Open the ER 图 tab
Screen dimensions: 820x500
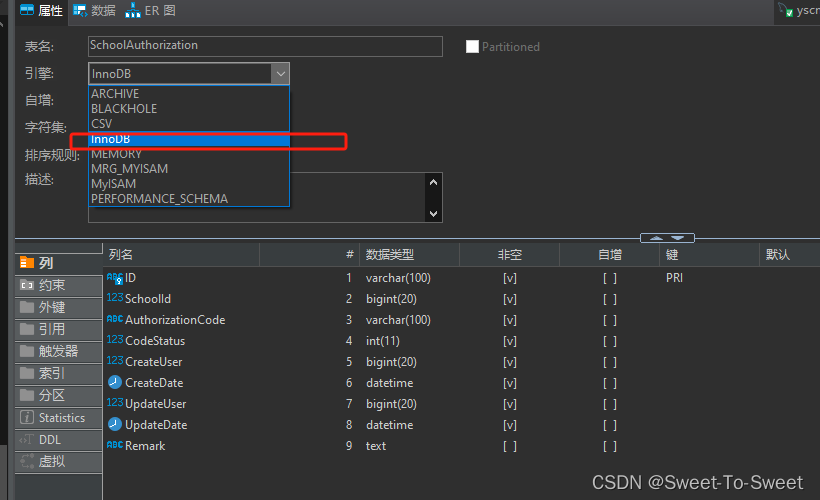coord(151,10)
